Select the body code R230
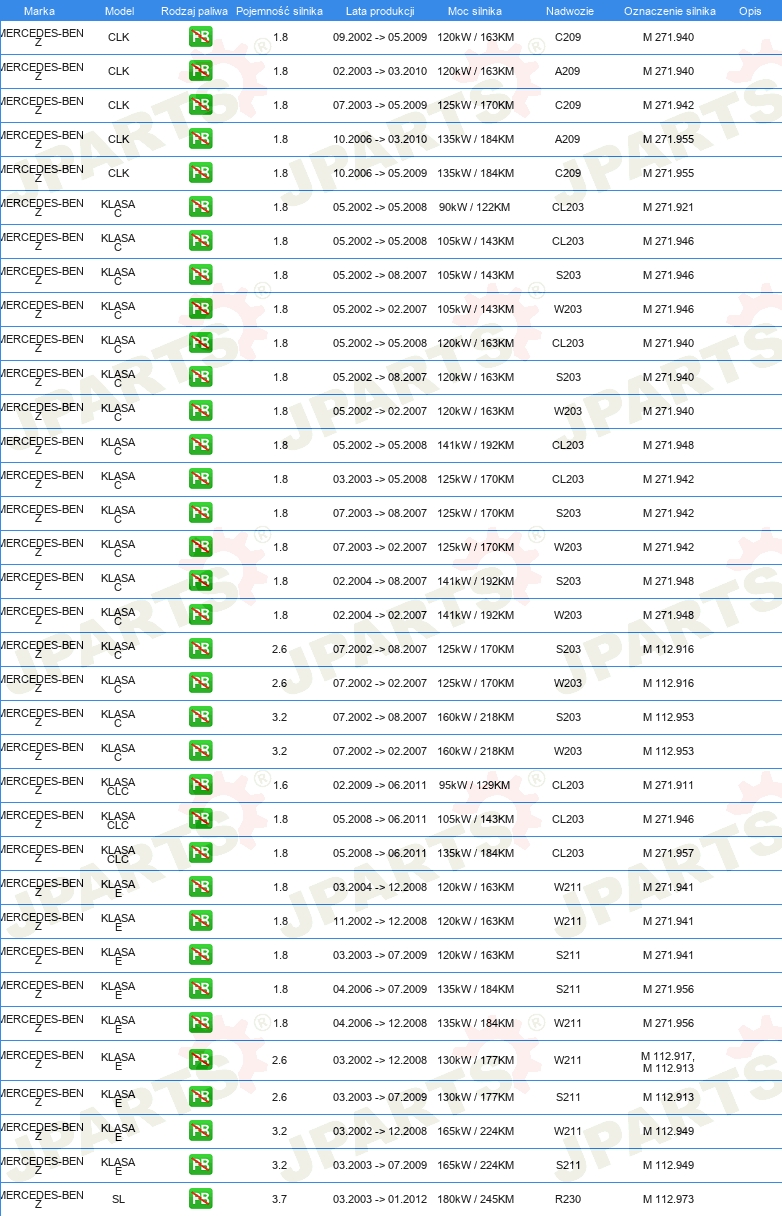 [568, 1199]
